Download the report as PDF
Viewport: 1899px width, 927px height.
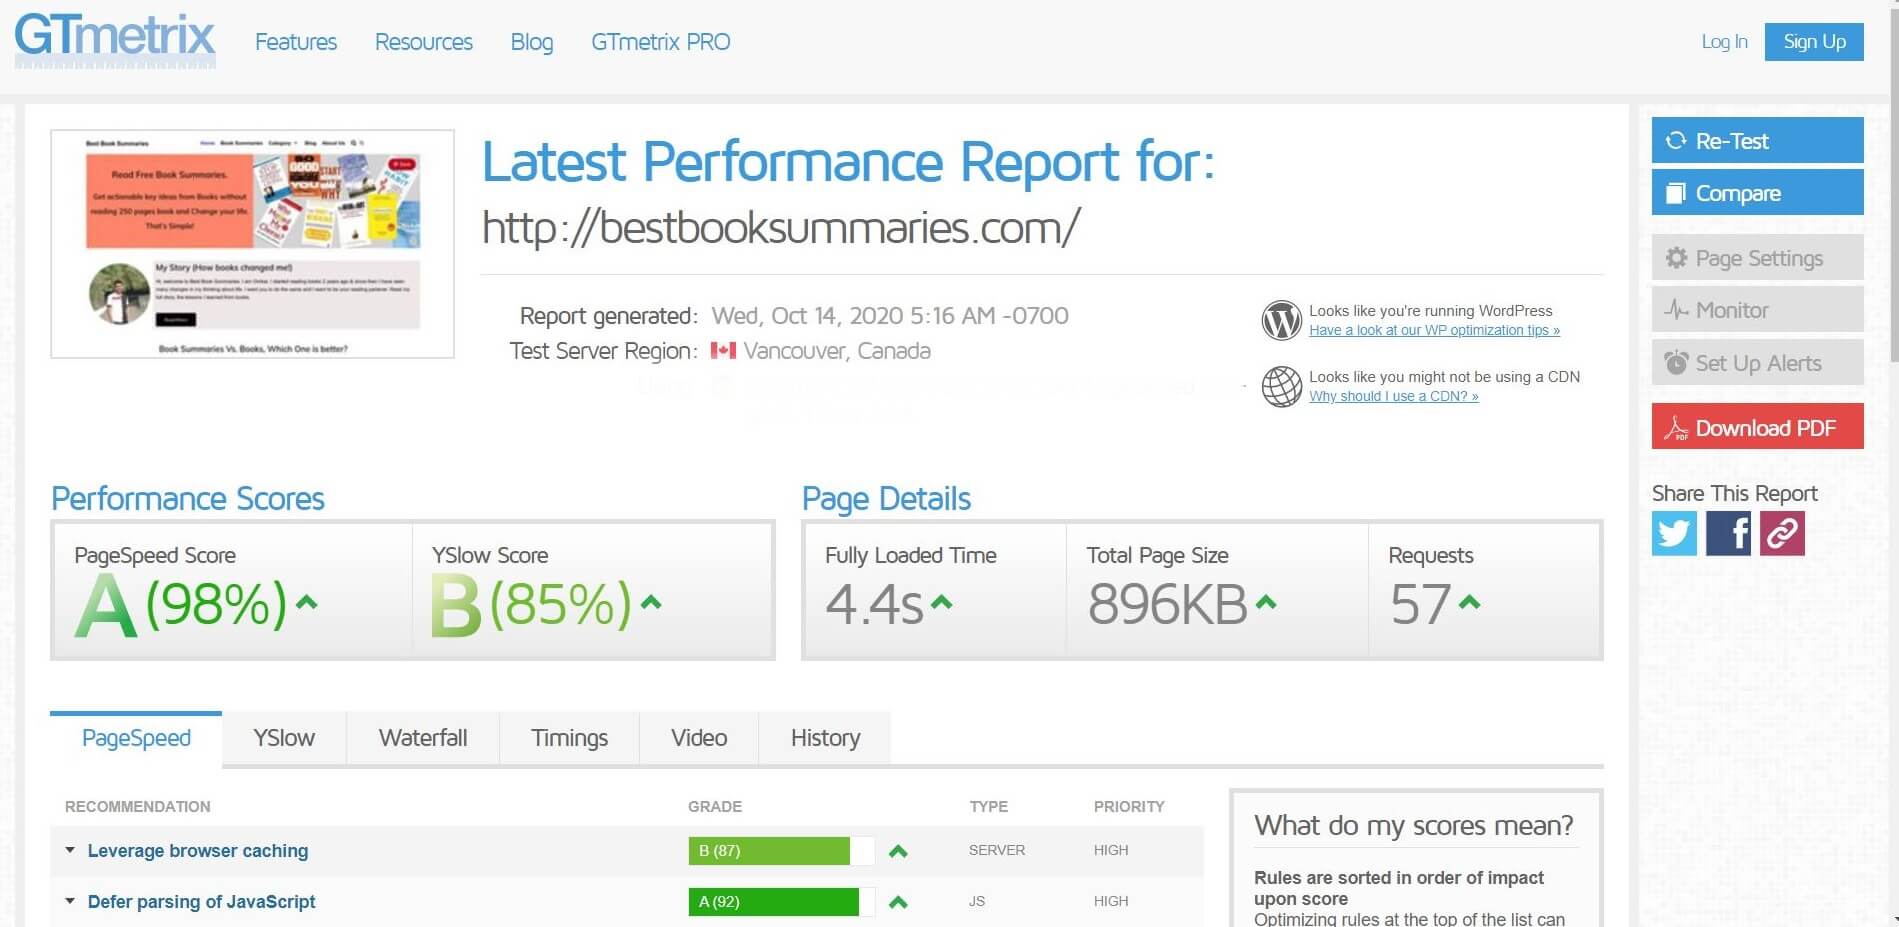1757,428
